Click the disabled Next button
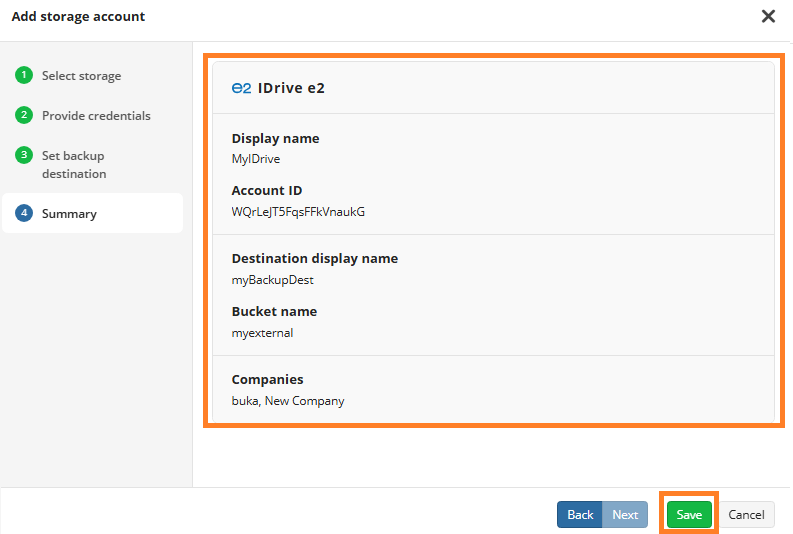 click(625, 514)
